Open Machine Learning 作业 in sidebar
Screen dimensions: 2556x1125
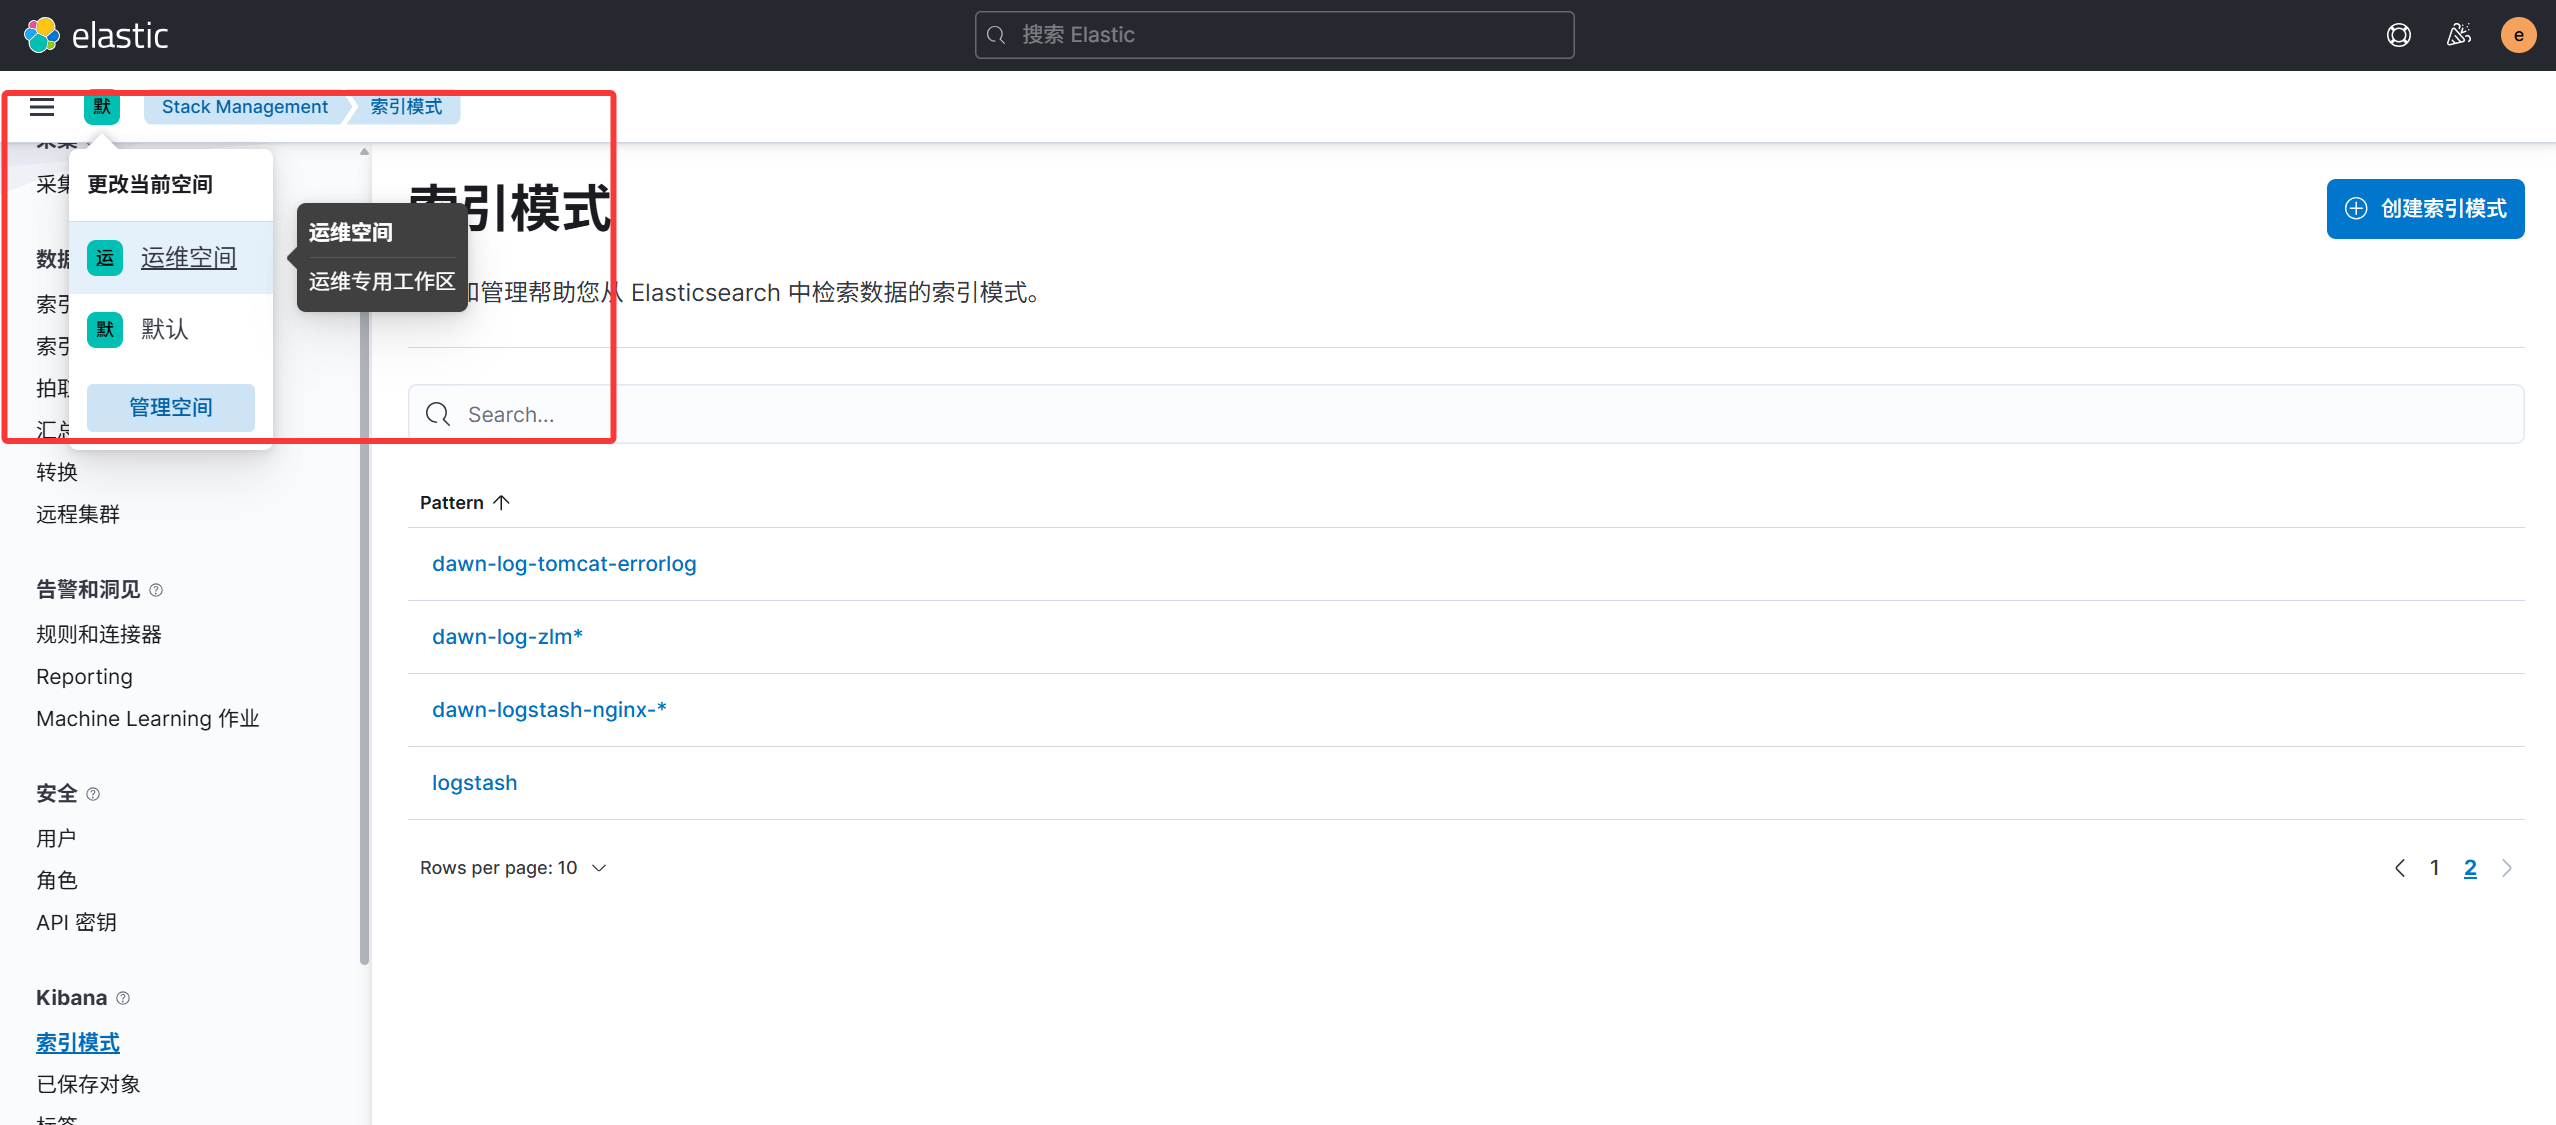(148, 719)
